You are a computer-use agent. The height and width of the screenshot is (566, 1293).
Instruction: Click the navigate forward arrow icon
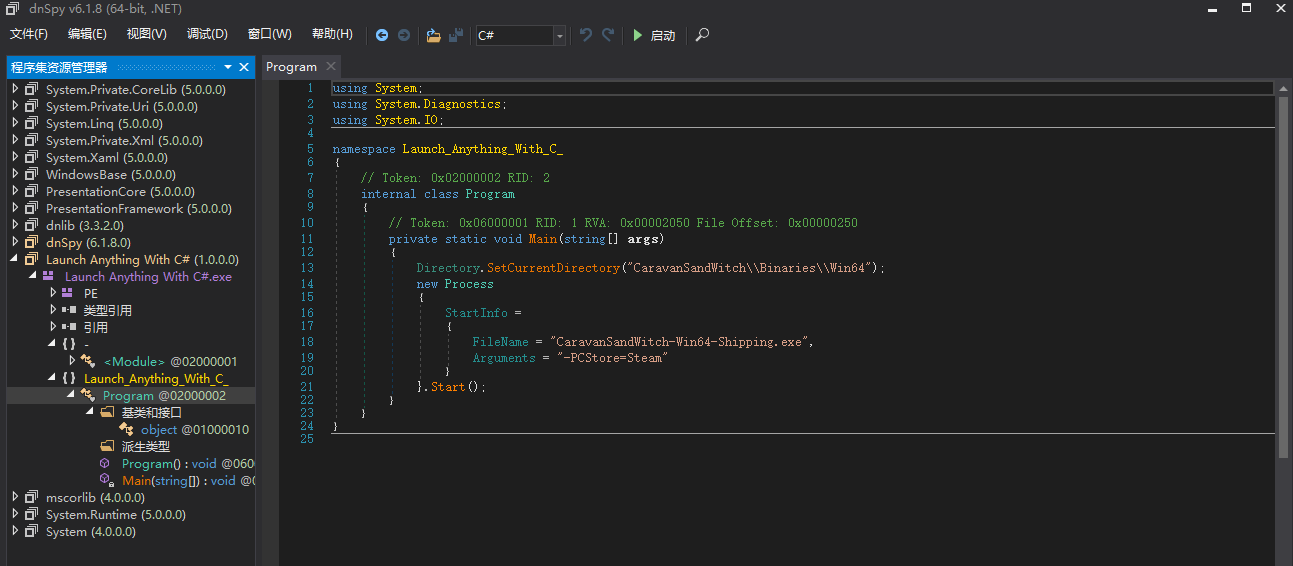404,35
